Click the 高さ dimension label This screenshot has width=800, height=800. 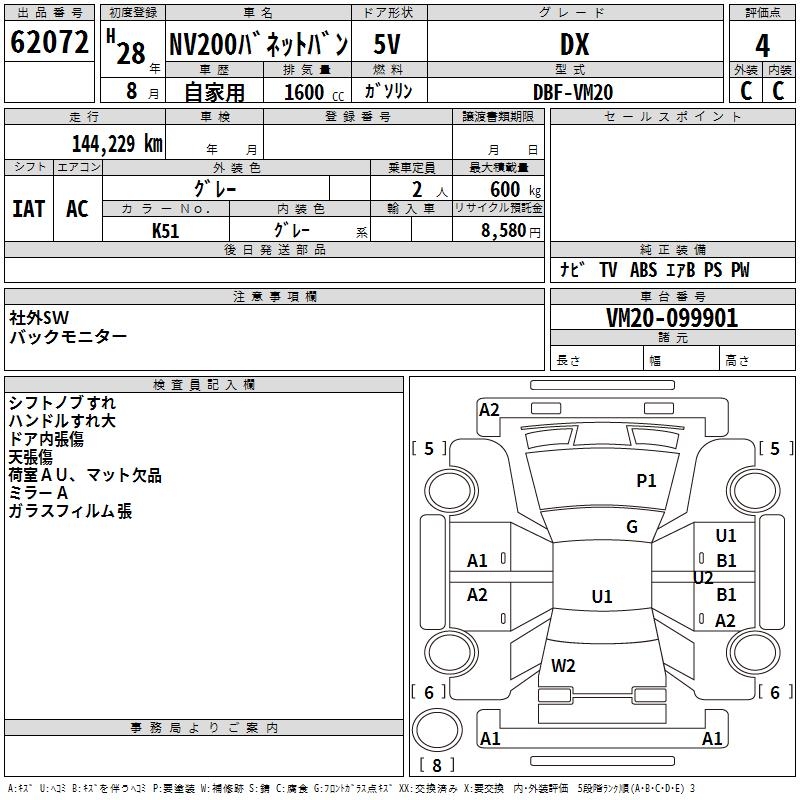click(x=737, y=360)
